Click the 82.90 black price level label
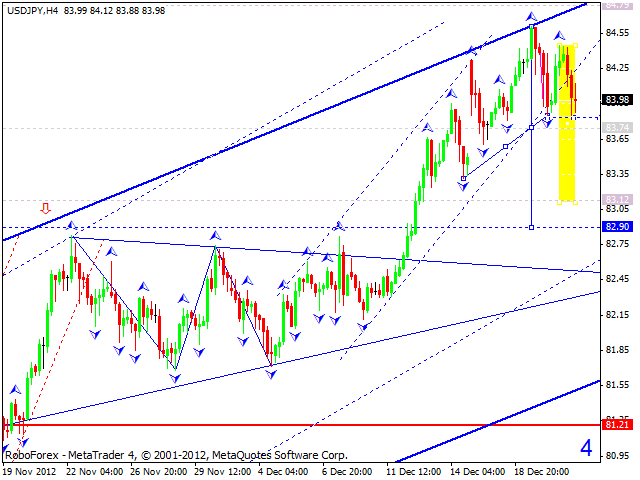This screenshot has height=480, width=640. click(x=617, y=227)
